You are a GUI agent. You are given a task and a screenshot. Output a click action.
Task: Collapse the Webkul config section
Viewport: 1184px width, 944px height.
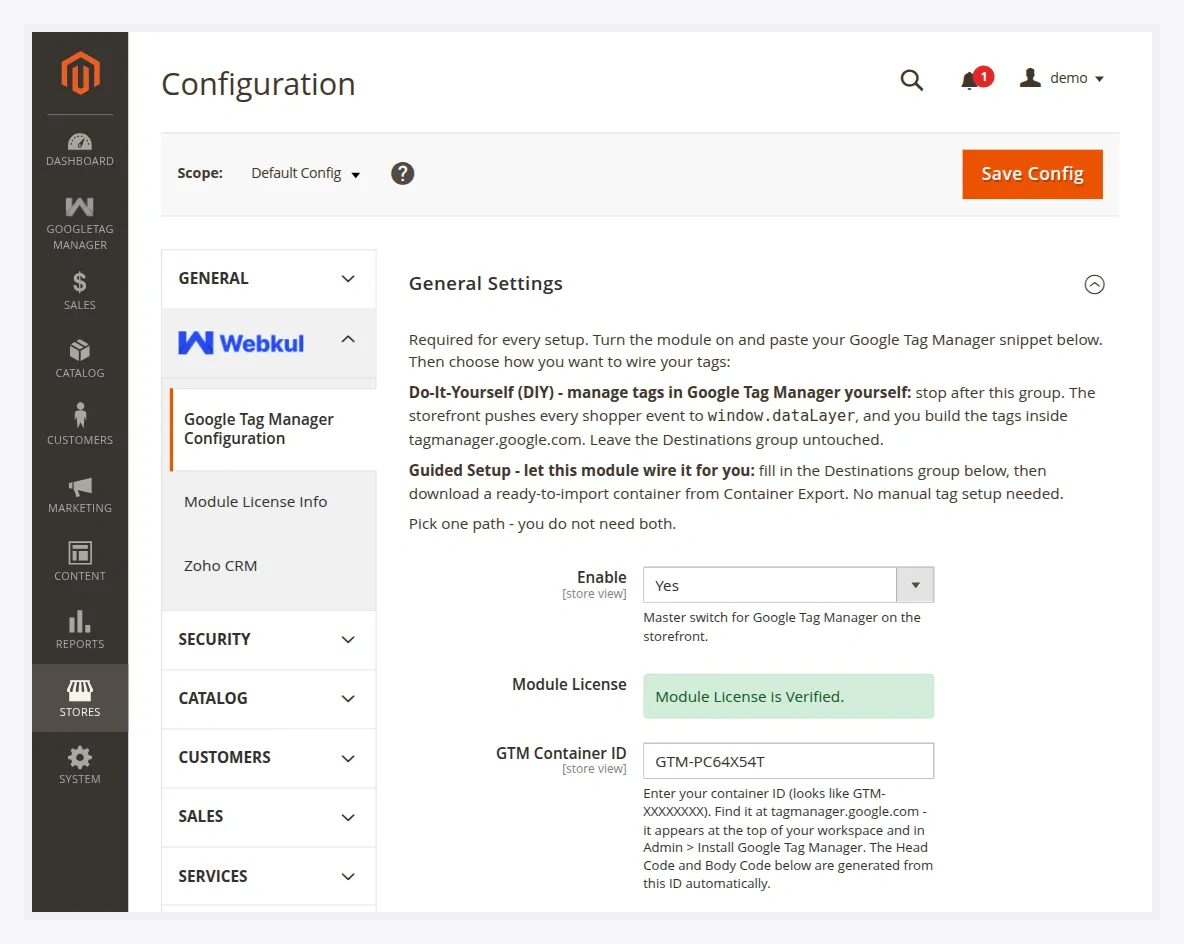coord(269,343)
